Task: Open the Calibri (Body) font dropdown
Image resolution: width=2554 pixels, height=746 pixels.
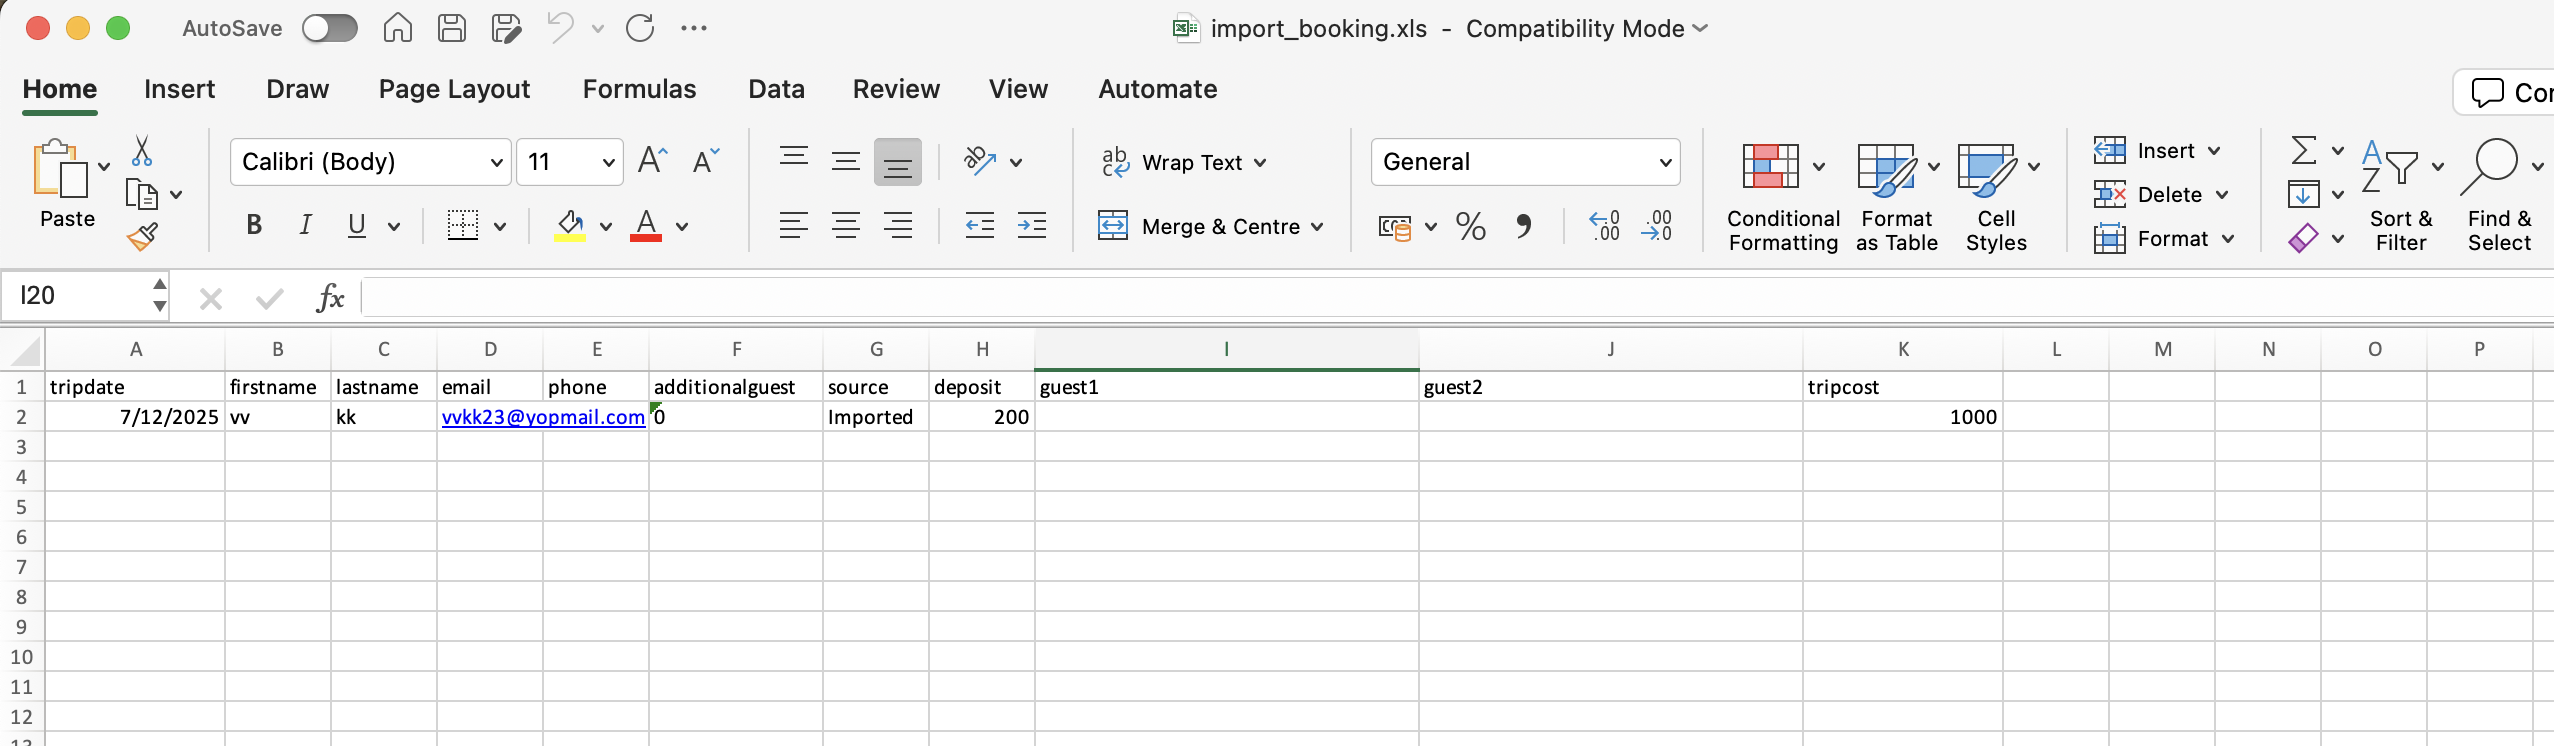Action: pyautogui.click(x=496, y=163)
